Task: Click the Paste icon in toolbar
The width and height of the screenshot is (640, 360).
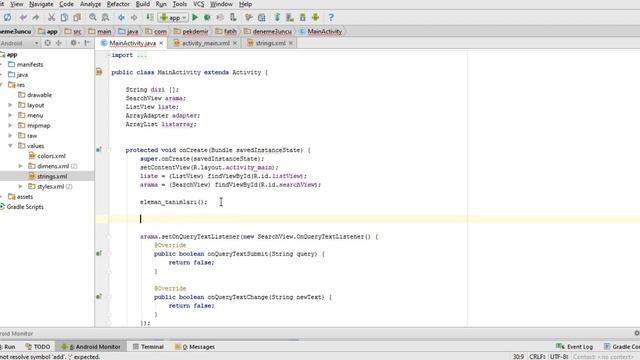Action: 77,18
